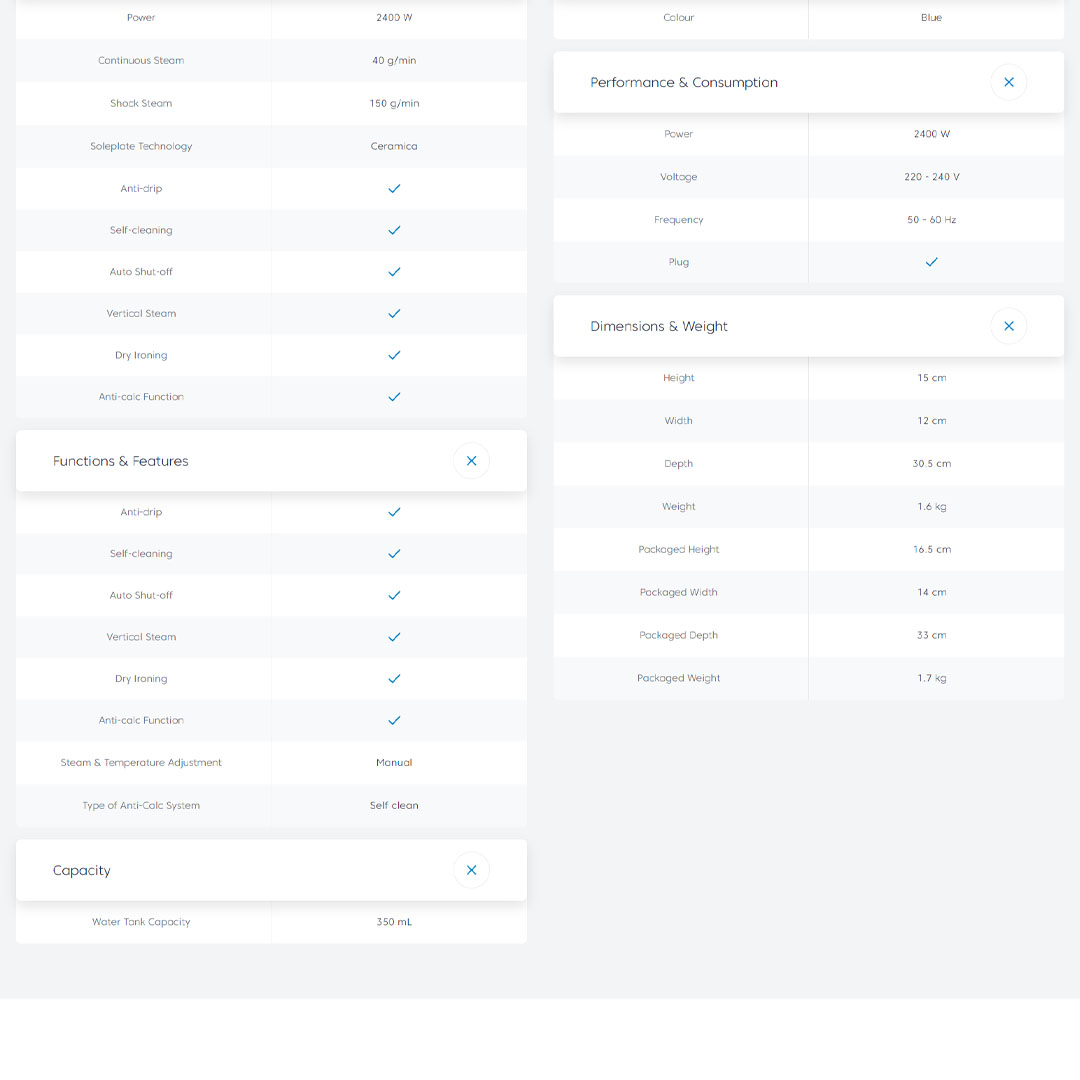Viewport: 1080px width, 1080px height.
Task: Click the Performance & Consumption heading text
Action: coord(684,83)
